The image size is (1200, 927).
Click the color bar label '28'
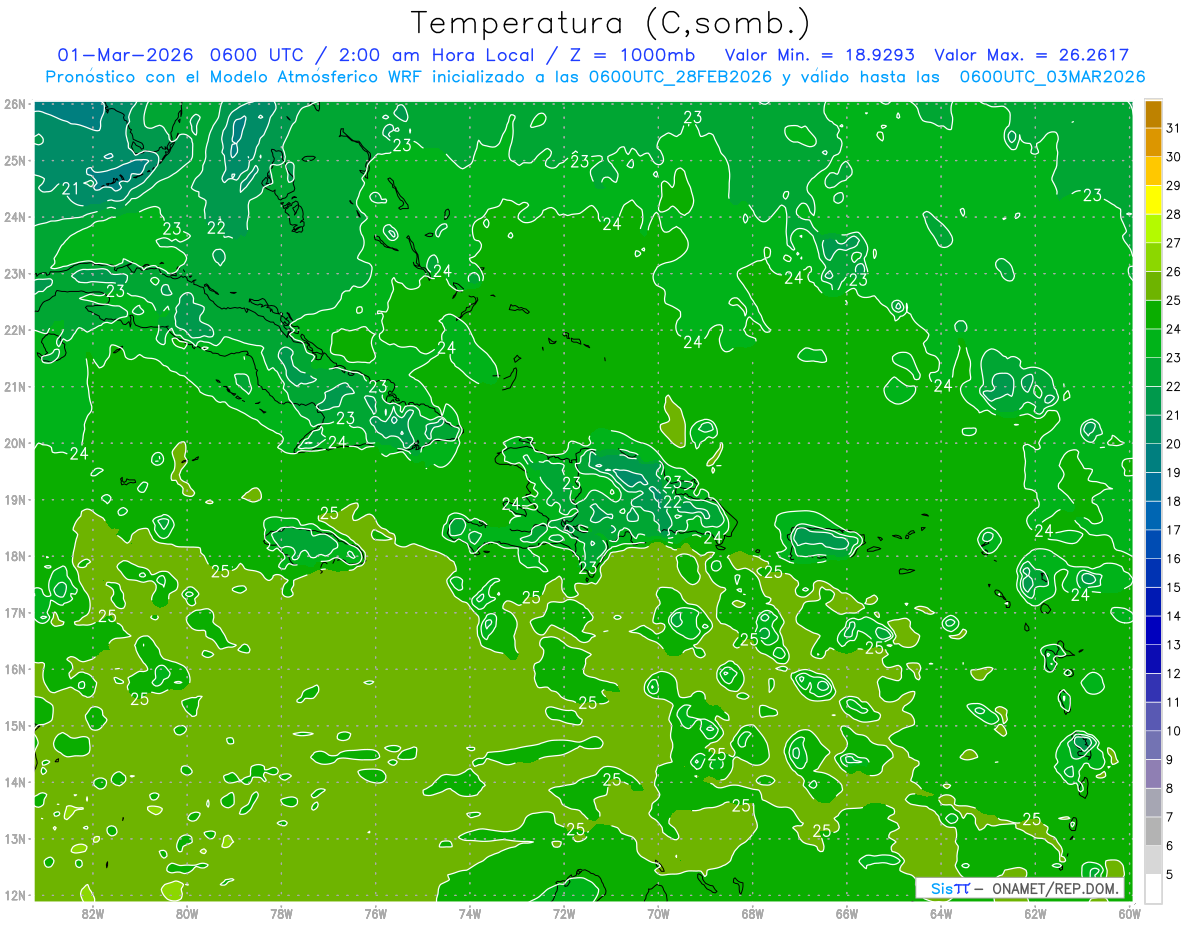tap(1173, 214)
